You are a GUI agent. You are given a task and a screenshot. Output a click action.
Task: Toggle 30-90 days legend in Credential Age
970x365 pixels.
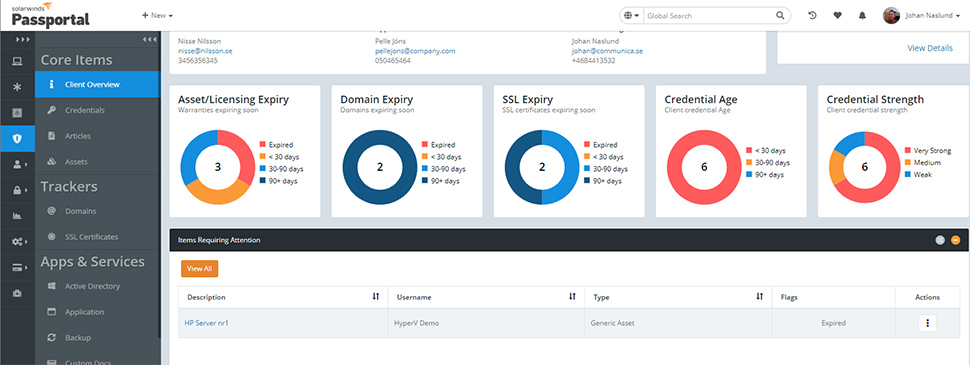pyautogui.click(x=768, y=163)
